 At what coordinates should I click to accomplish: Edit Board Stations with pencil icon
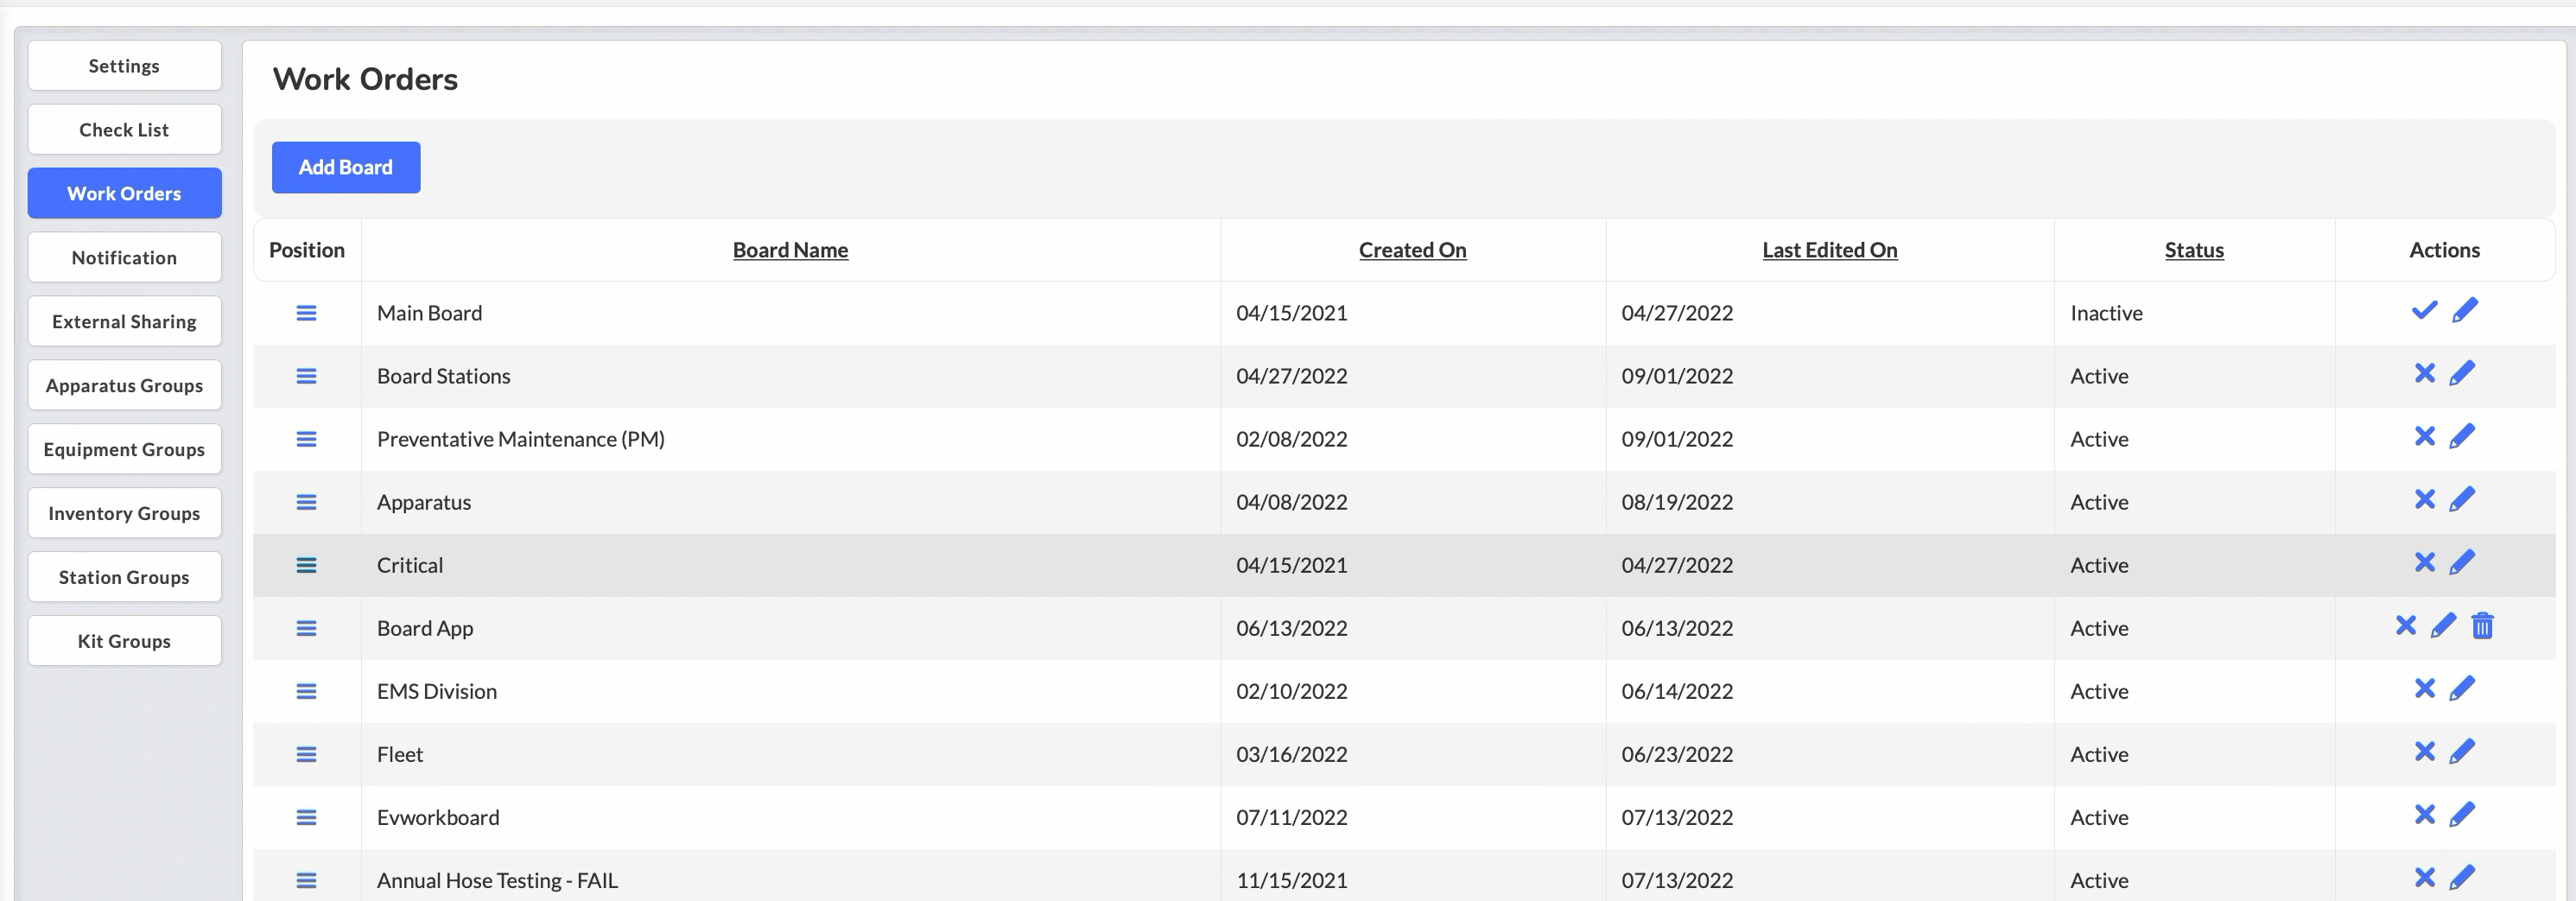tap(2462, 373)
